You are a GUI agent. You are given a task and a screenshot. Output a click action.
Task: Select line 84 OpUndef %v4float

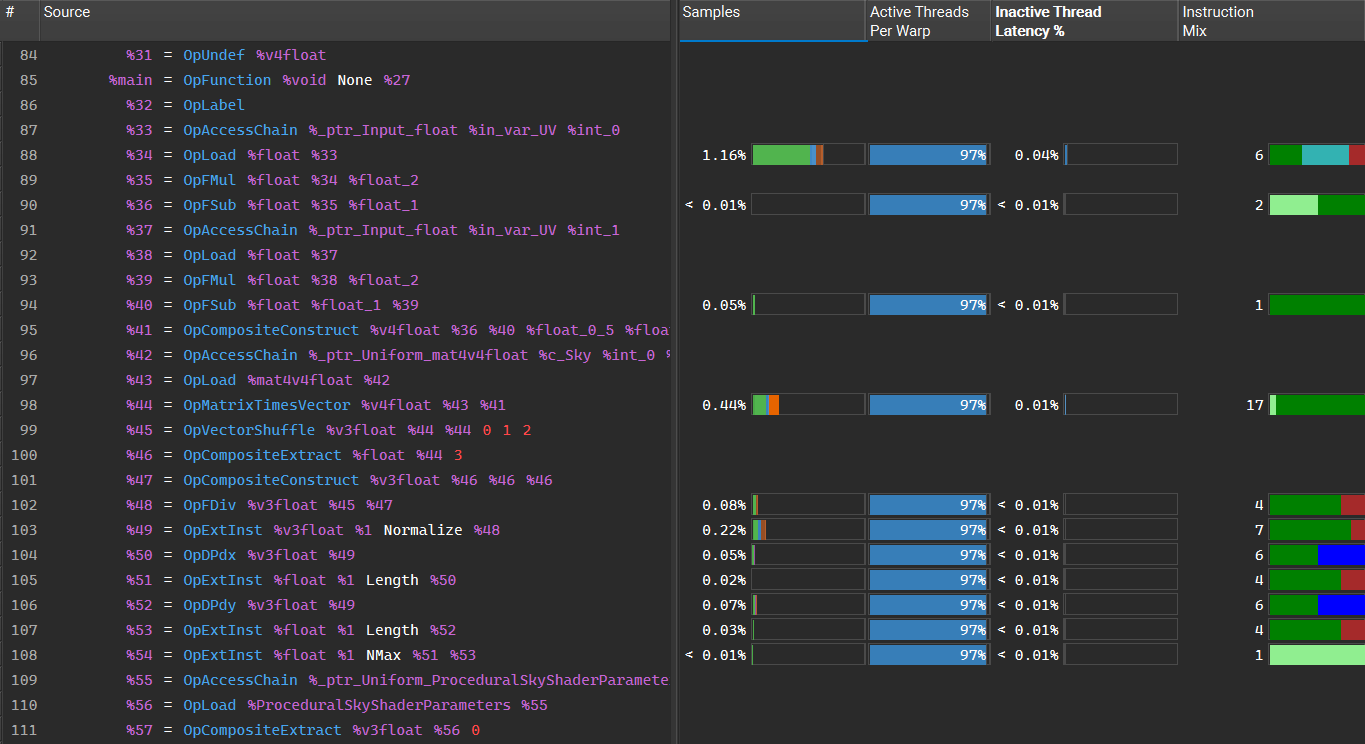pyautogui.click(x=335, y=55)
